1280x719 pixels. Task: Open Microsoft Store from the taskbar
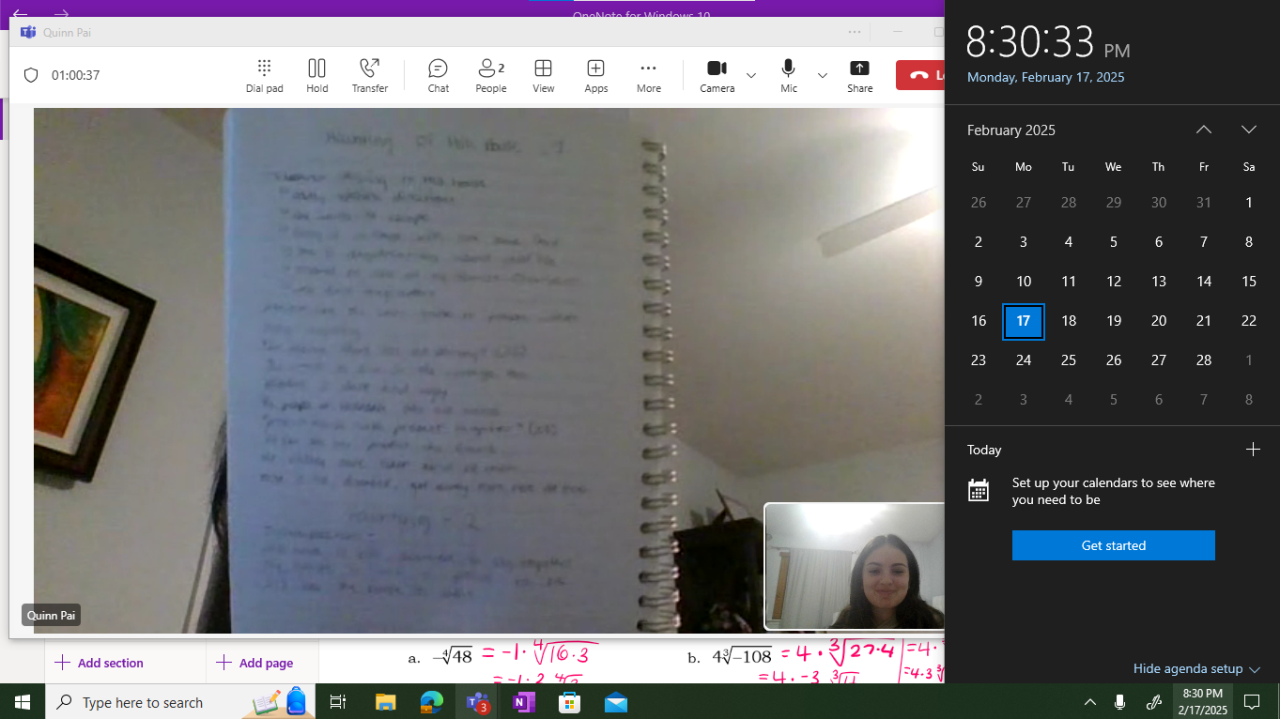[569, 702]
